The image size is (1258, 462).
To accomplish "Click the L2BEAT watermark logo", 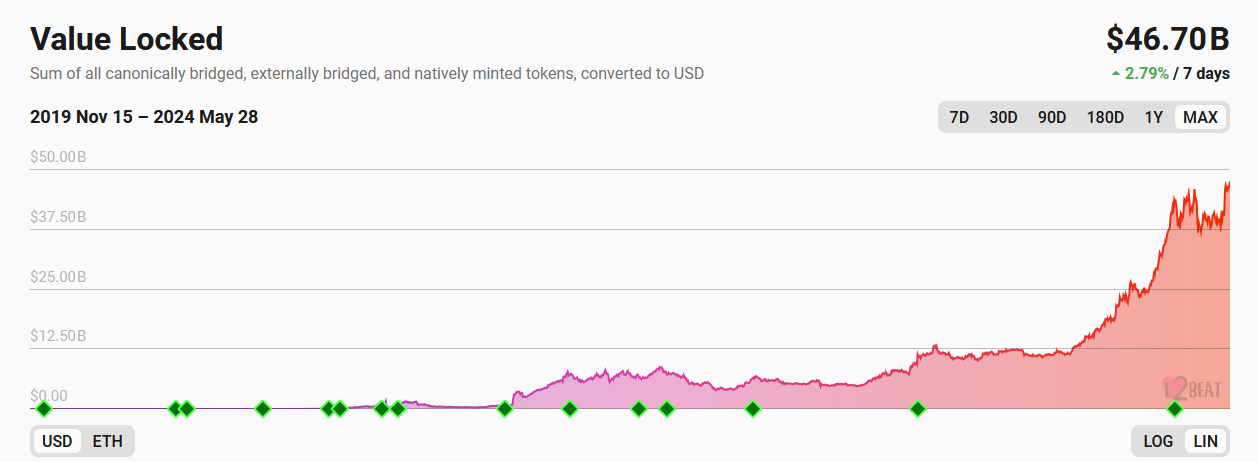I will 1191,389.
